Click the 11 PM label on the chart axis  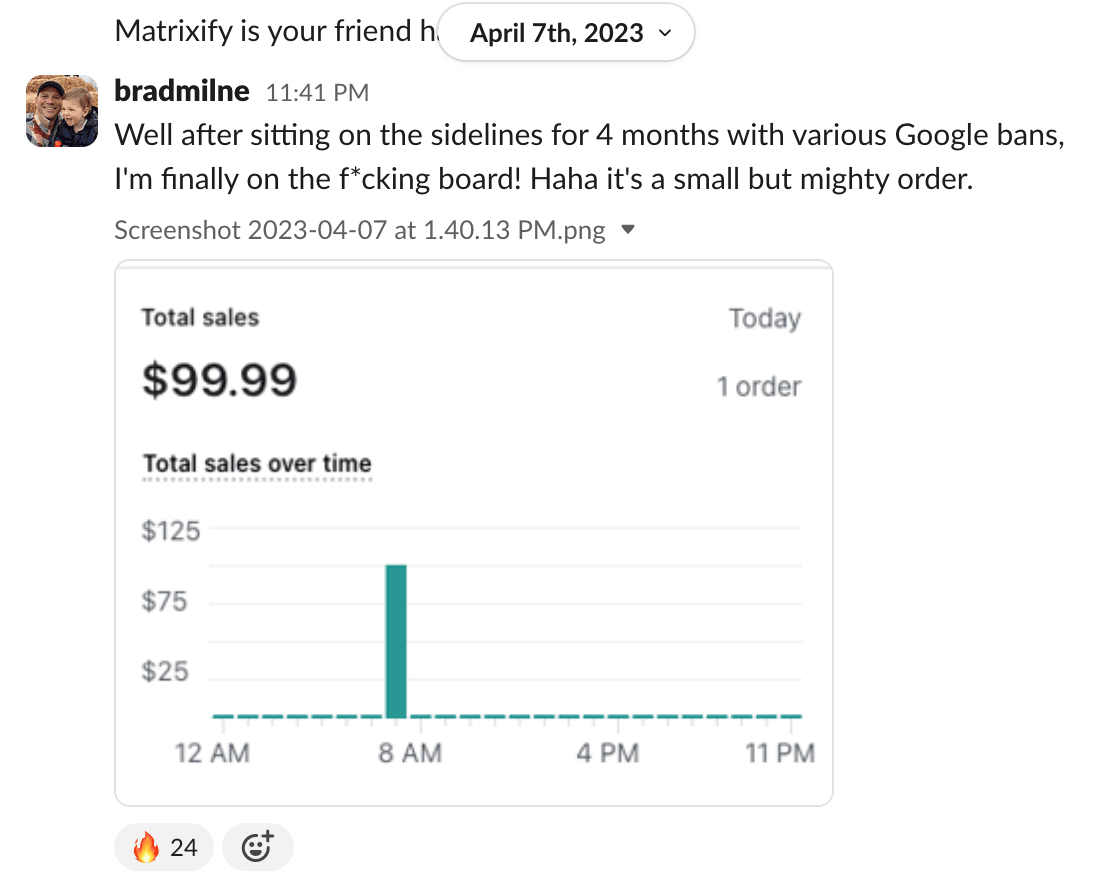click(780, 753)
